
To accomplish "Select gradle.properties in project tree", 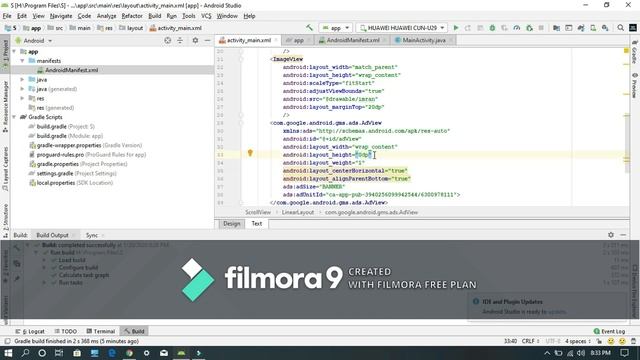I will coord(78,164).
